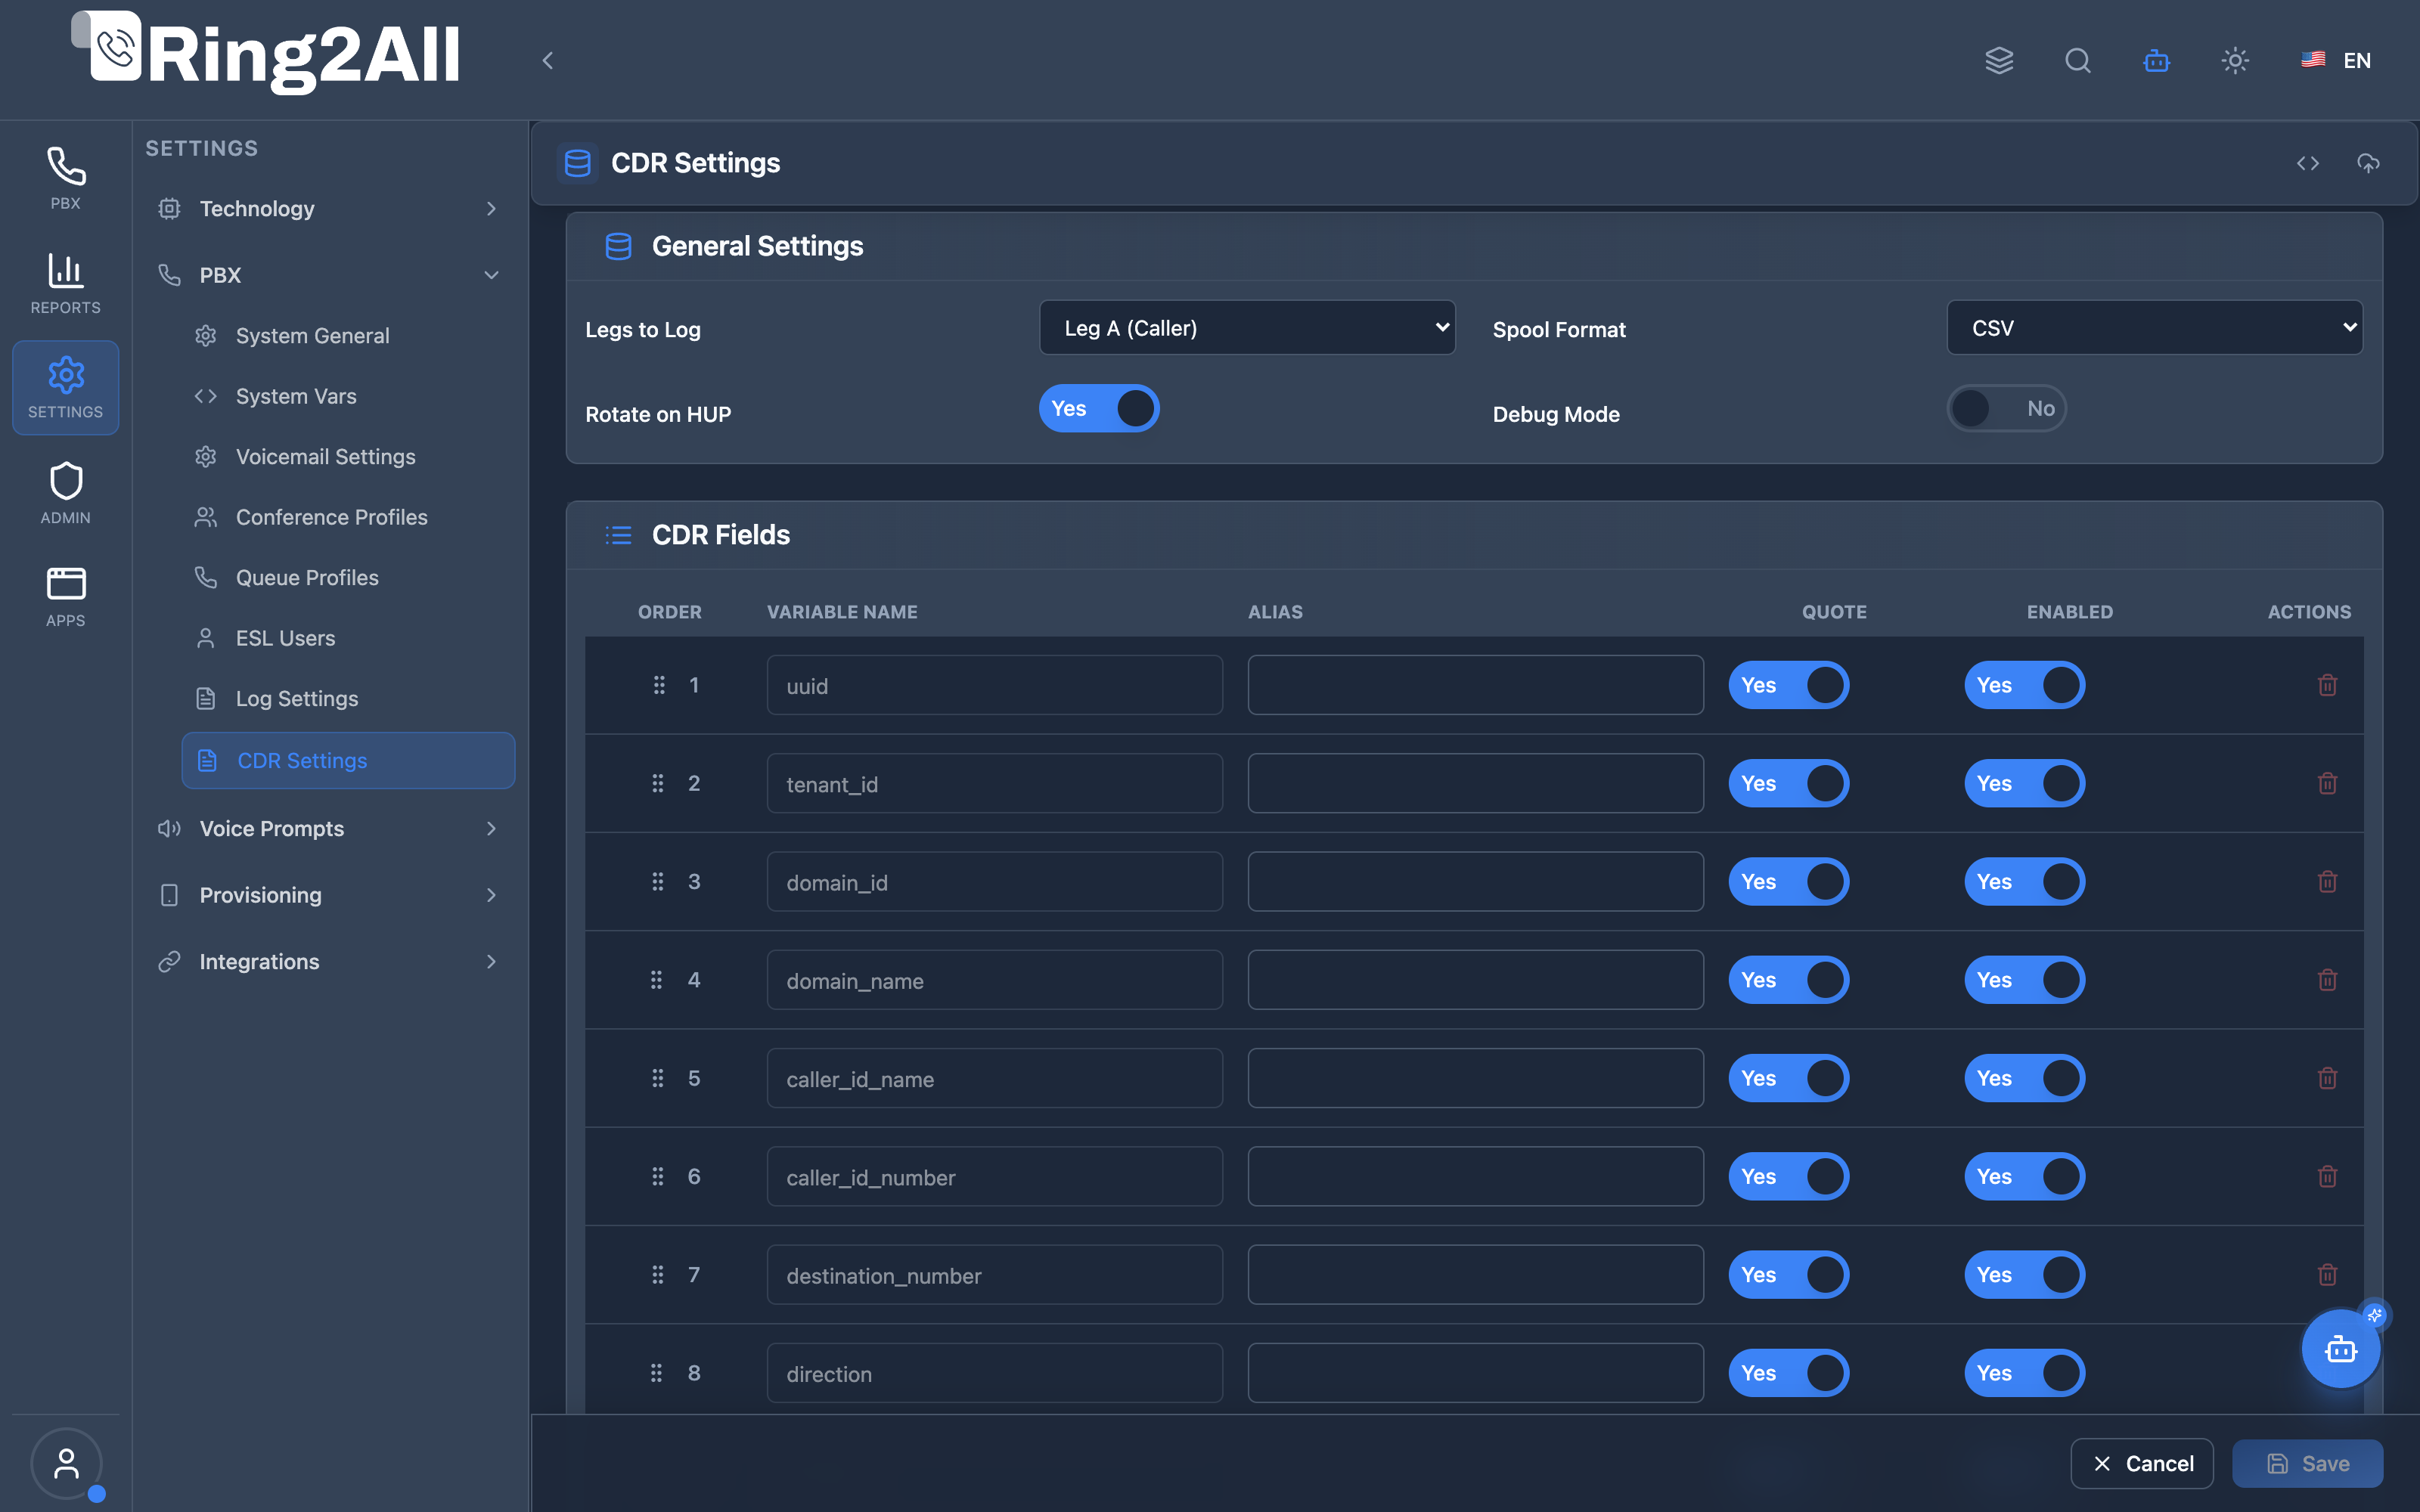The width and height of the screenshot is (2420, 1512).
Task: Click the user profile avatar icon
Action: coord(66,1464)
